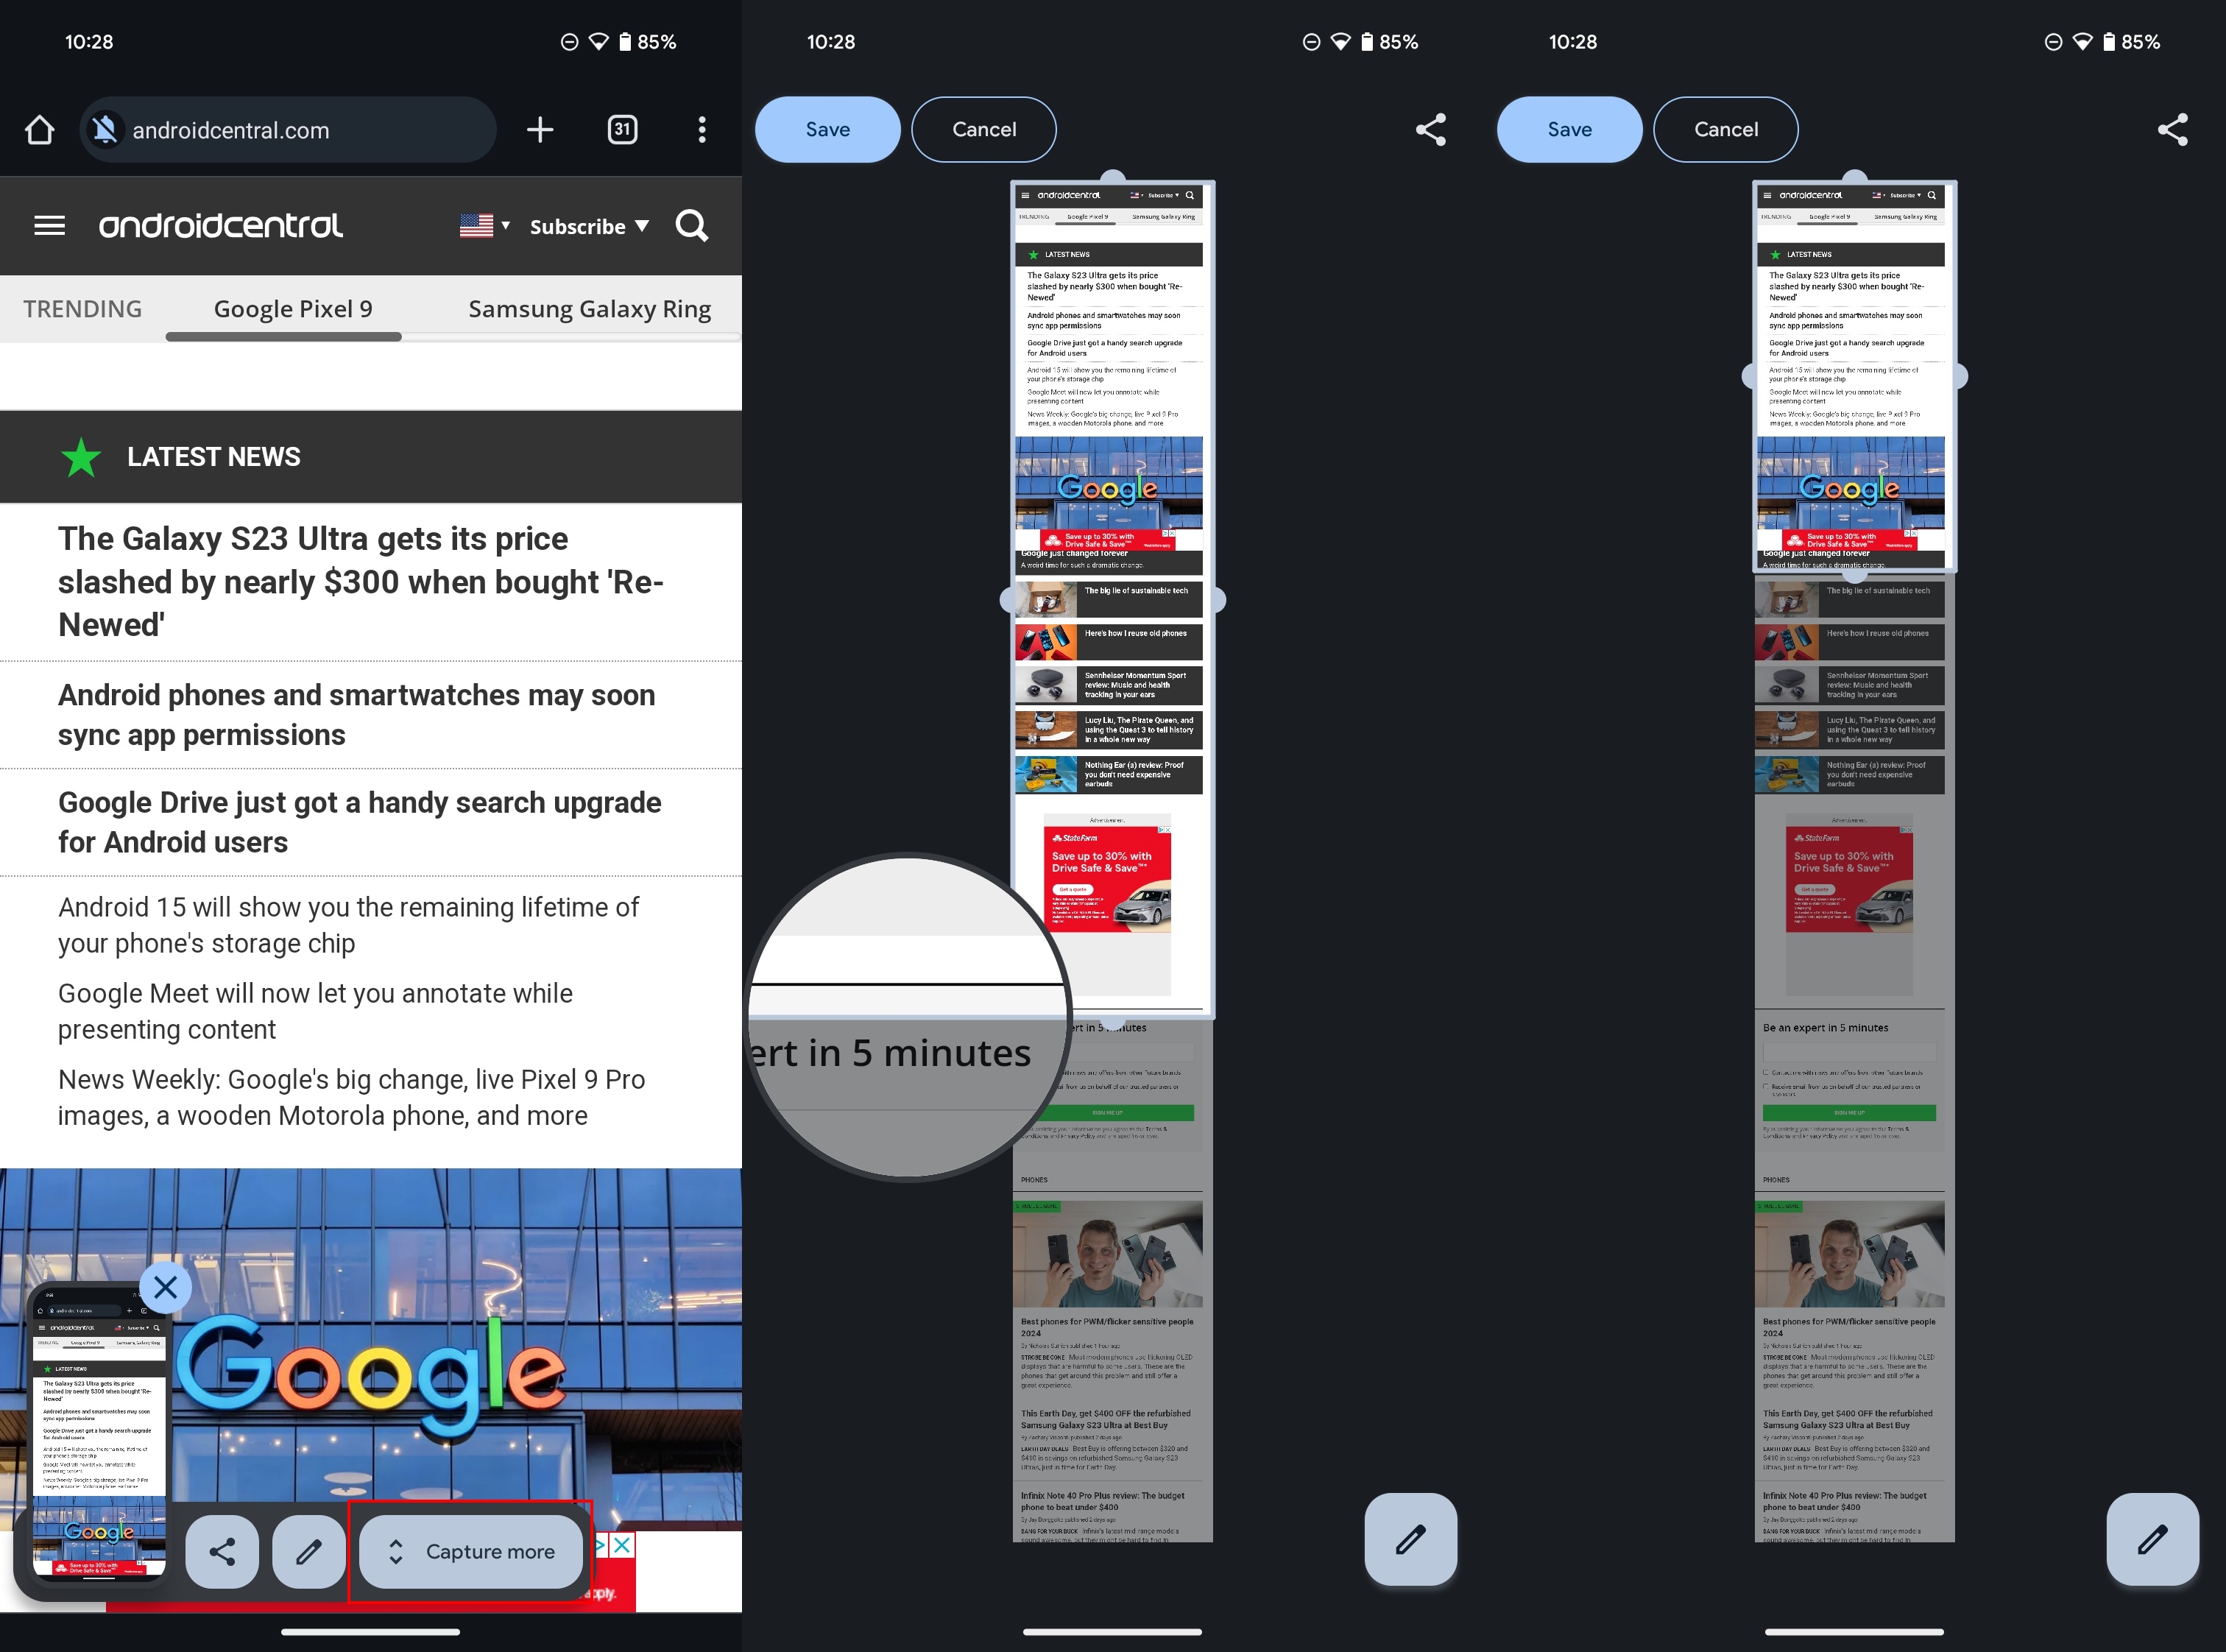Click the new tab plus button in browser
The height and width of the screenshot is (1652, 2226).
(540, 128)
